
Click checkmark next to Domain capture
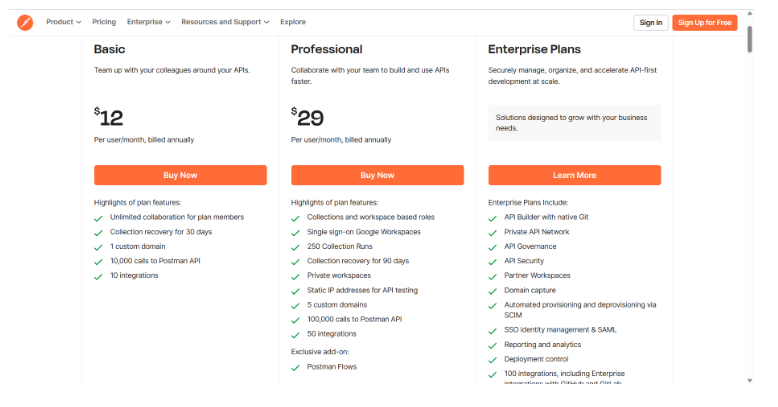coord(492,291)
